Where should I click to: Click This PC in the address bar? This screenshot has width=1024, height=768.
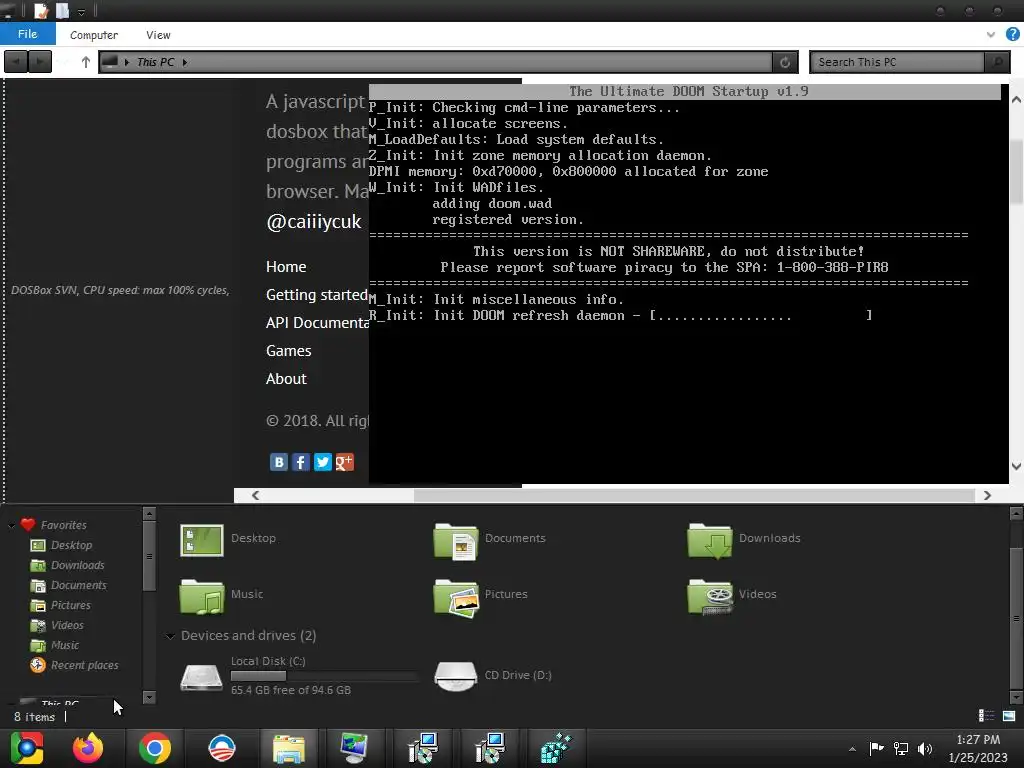pyautogui.click(x=155, y=62)
